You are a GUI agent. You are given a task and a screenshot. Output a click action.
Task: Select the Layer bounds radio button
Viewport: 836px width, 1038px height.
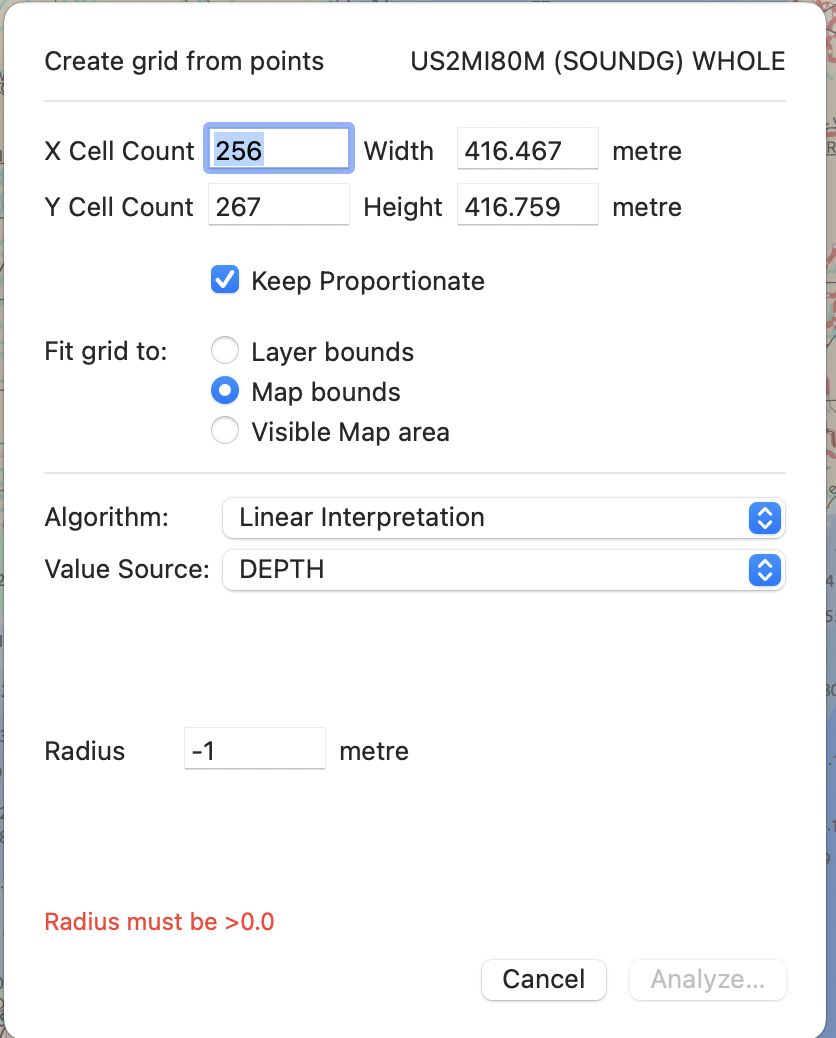[225, 350]
